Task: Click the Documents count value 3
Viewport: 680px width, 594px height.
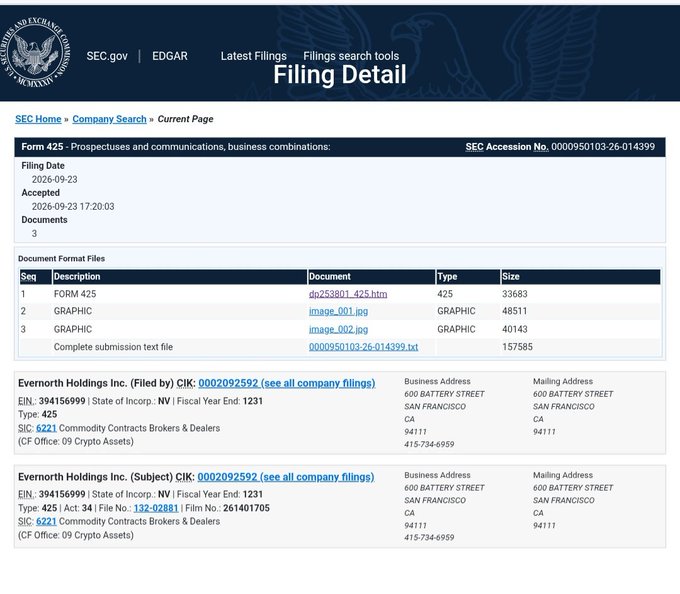Action: tap(34, 234)
